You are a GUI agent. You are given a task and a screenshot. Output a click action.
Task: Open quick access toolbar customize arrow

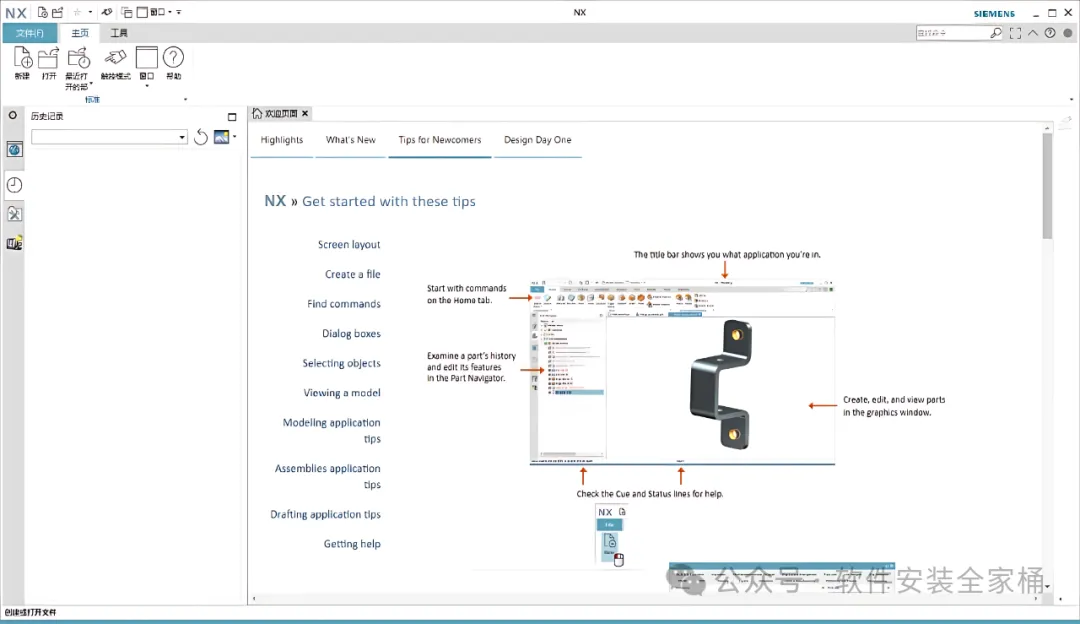click(x=179, y=12)
